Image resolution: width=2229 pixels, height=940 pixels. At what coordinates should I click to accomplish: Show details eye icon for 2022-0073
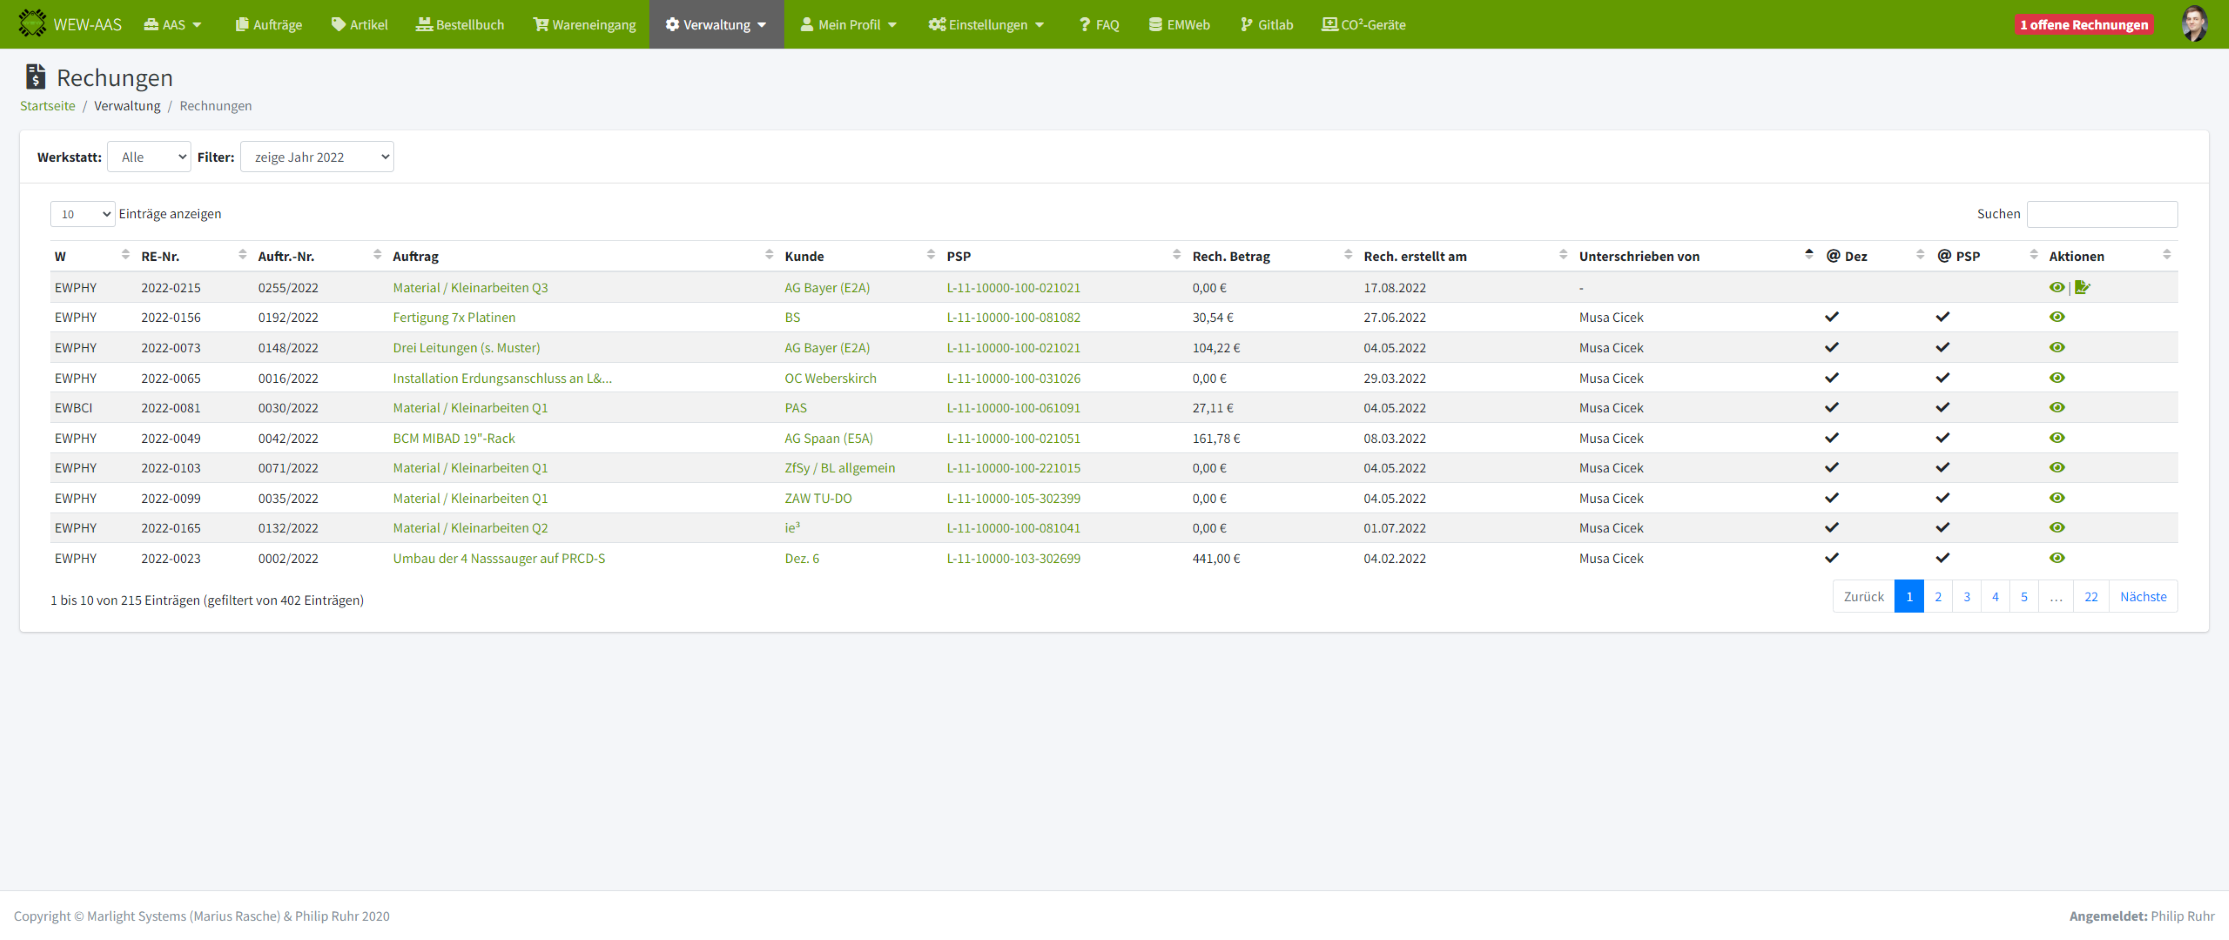pyautogui.click(x=2056, y=347)
